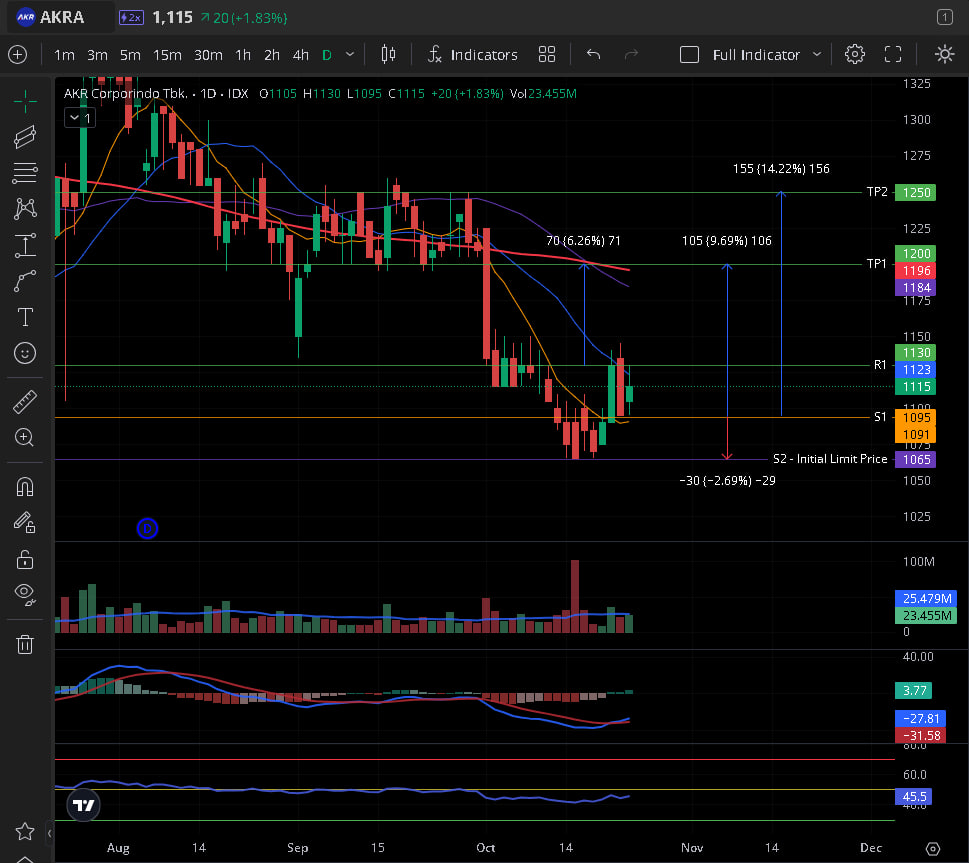Collapse the indicator legend under chart title
This screenshot has width=969, height=863.
tap(74, 118)
